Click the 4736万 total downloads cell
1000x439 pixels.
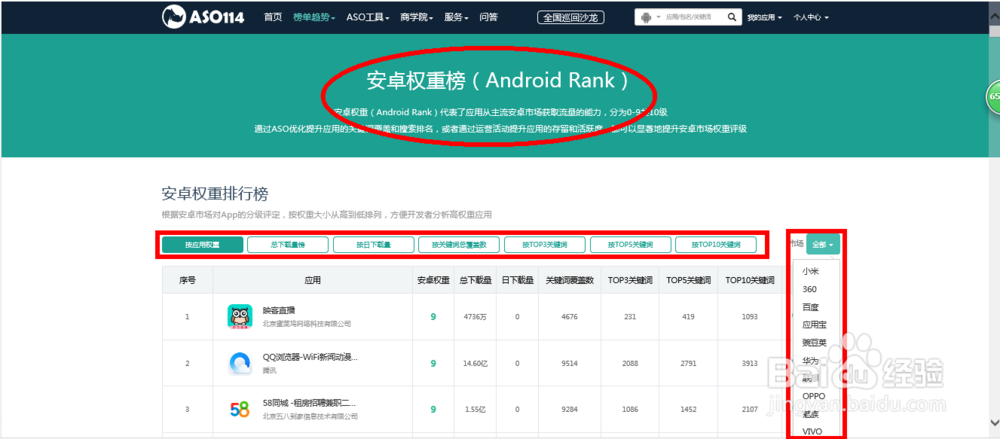point(475,316)
